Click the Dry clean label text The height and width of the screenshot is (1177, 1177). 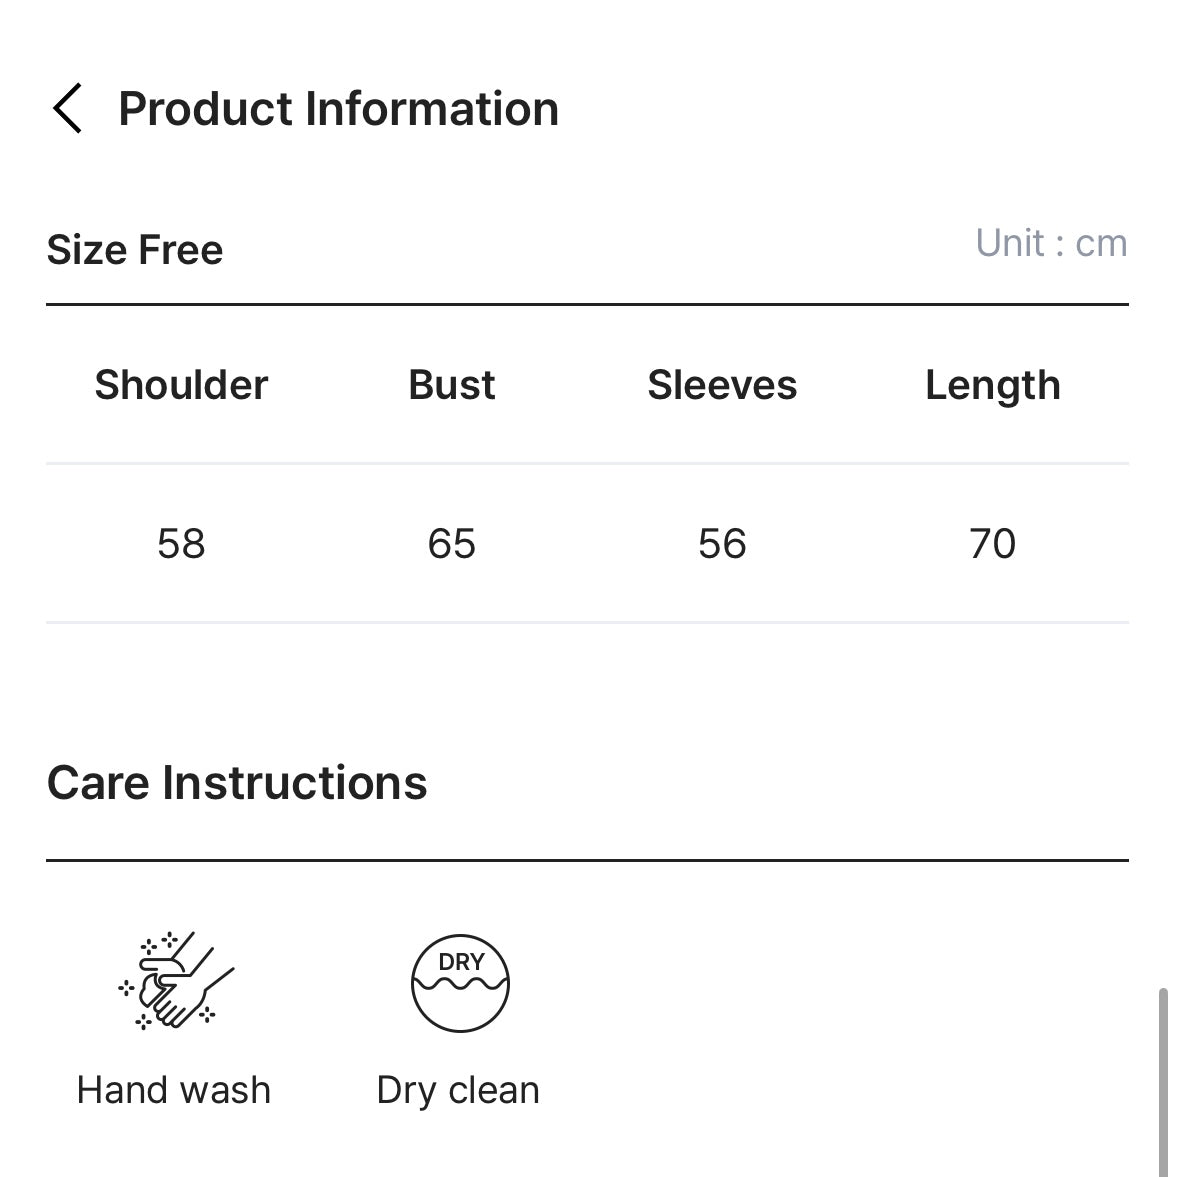(458, 1090)
